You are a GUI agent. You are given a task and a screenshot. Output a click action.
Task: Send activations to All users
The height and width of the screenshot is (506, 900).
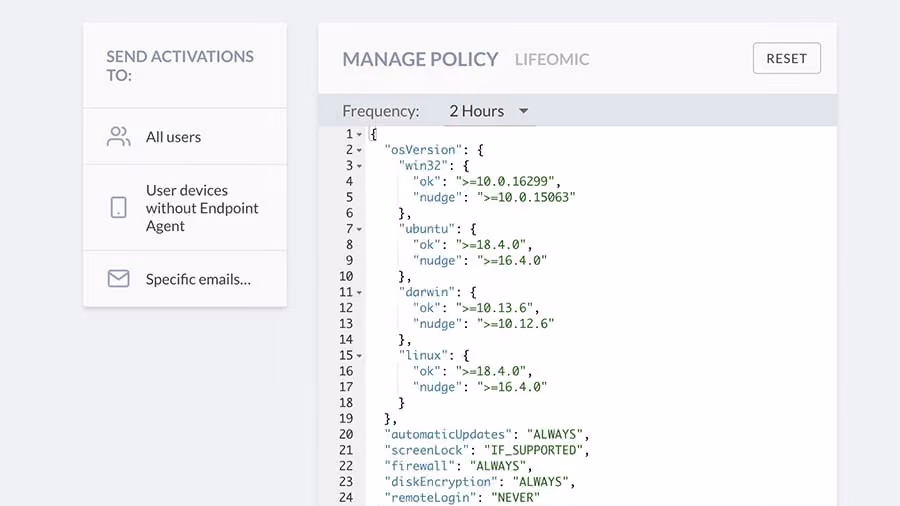185,137
